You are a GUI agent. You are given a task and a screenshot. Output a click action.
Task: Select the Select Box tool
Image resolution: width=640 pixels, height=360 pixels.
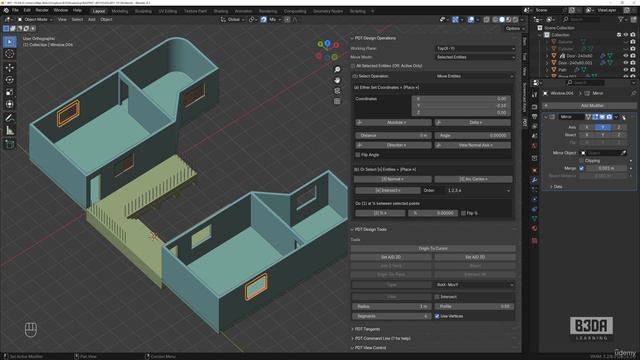click(10, 42)
